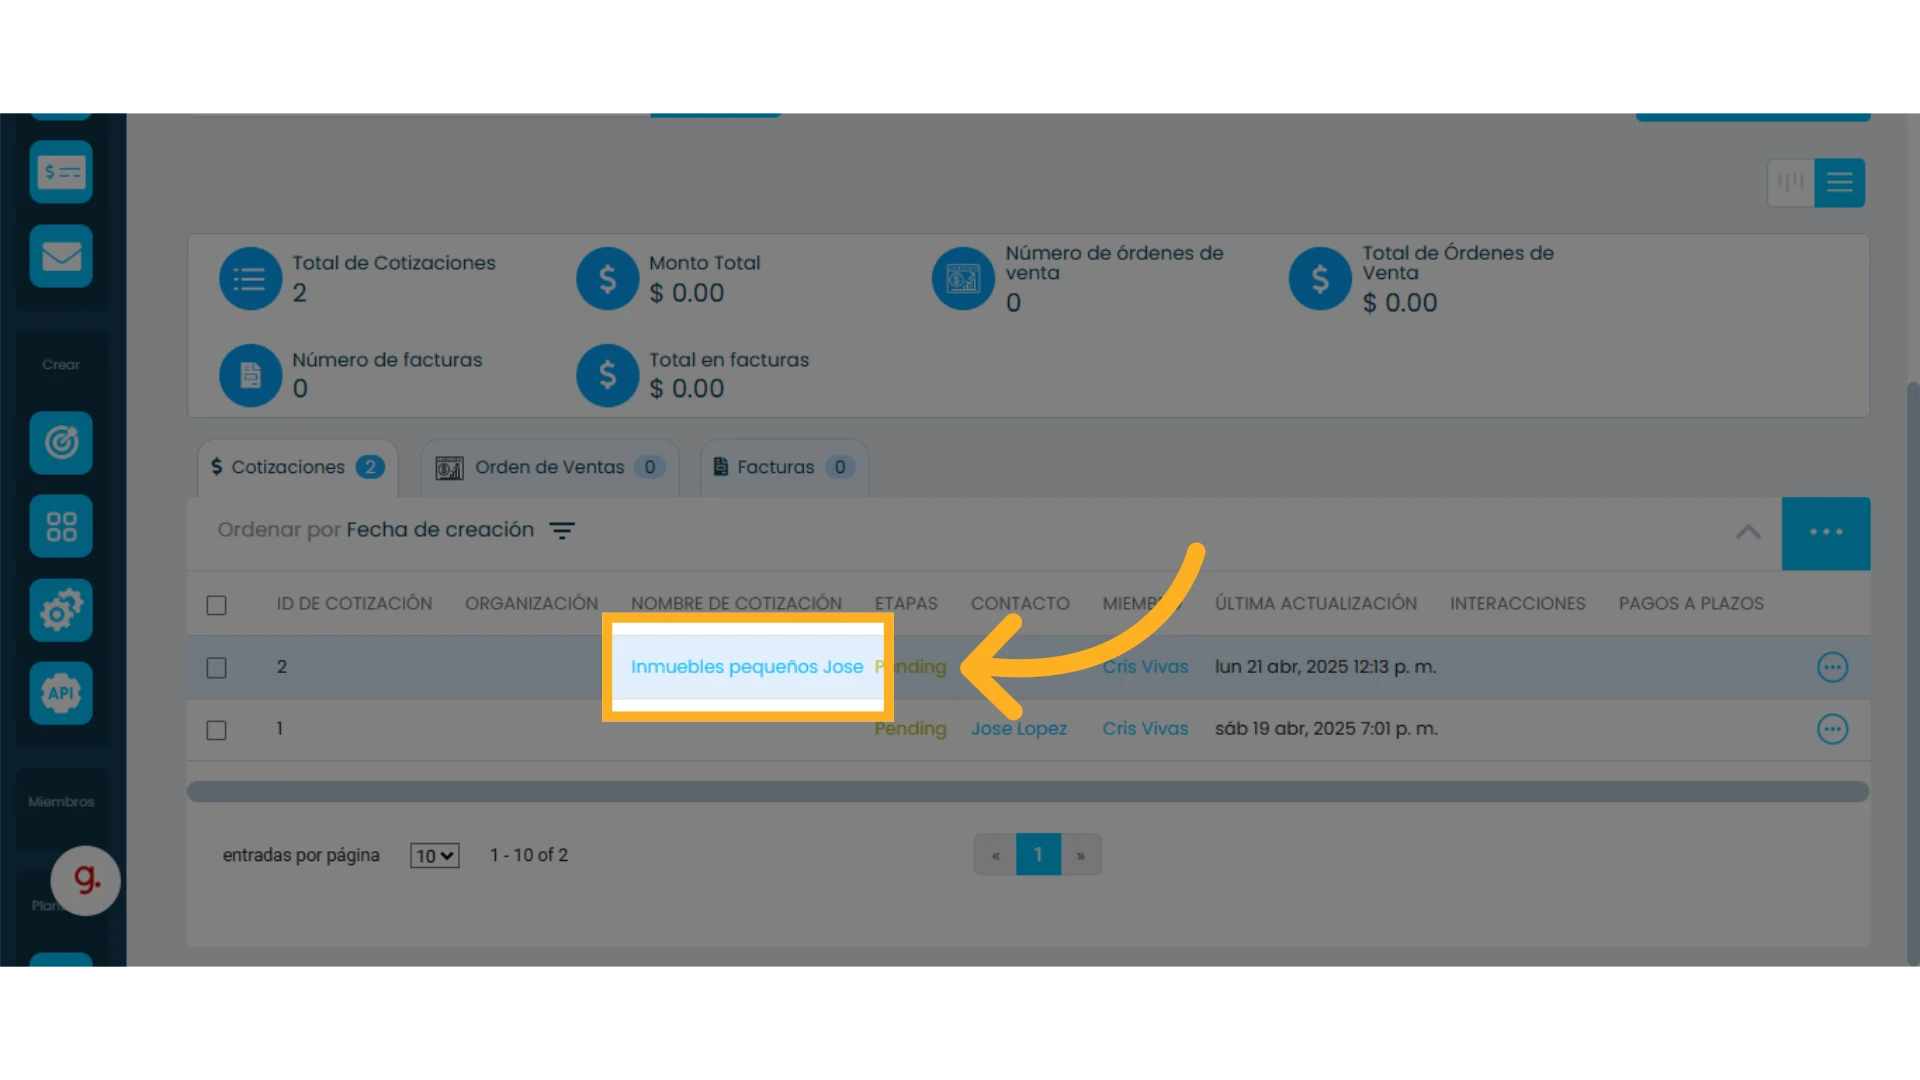Switch to list view icon
This screenshot has width=1920, height=1080.
click(1840, 182)
